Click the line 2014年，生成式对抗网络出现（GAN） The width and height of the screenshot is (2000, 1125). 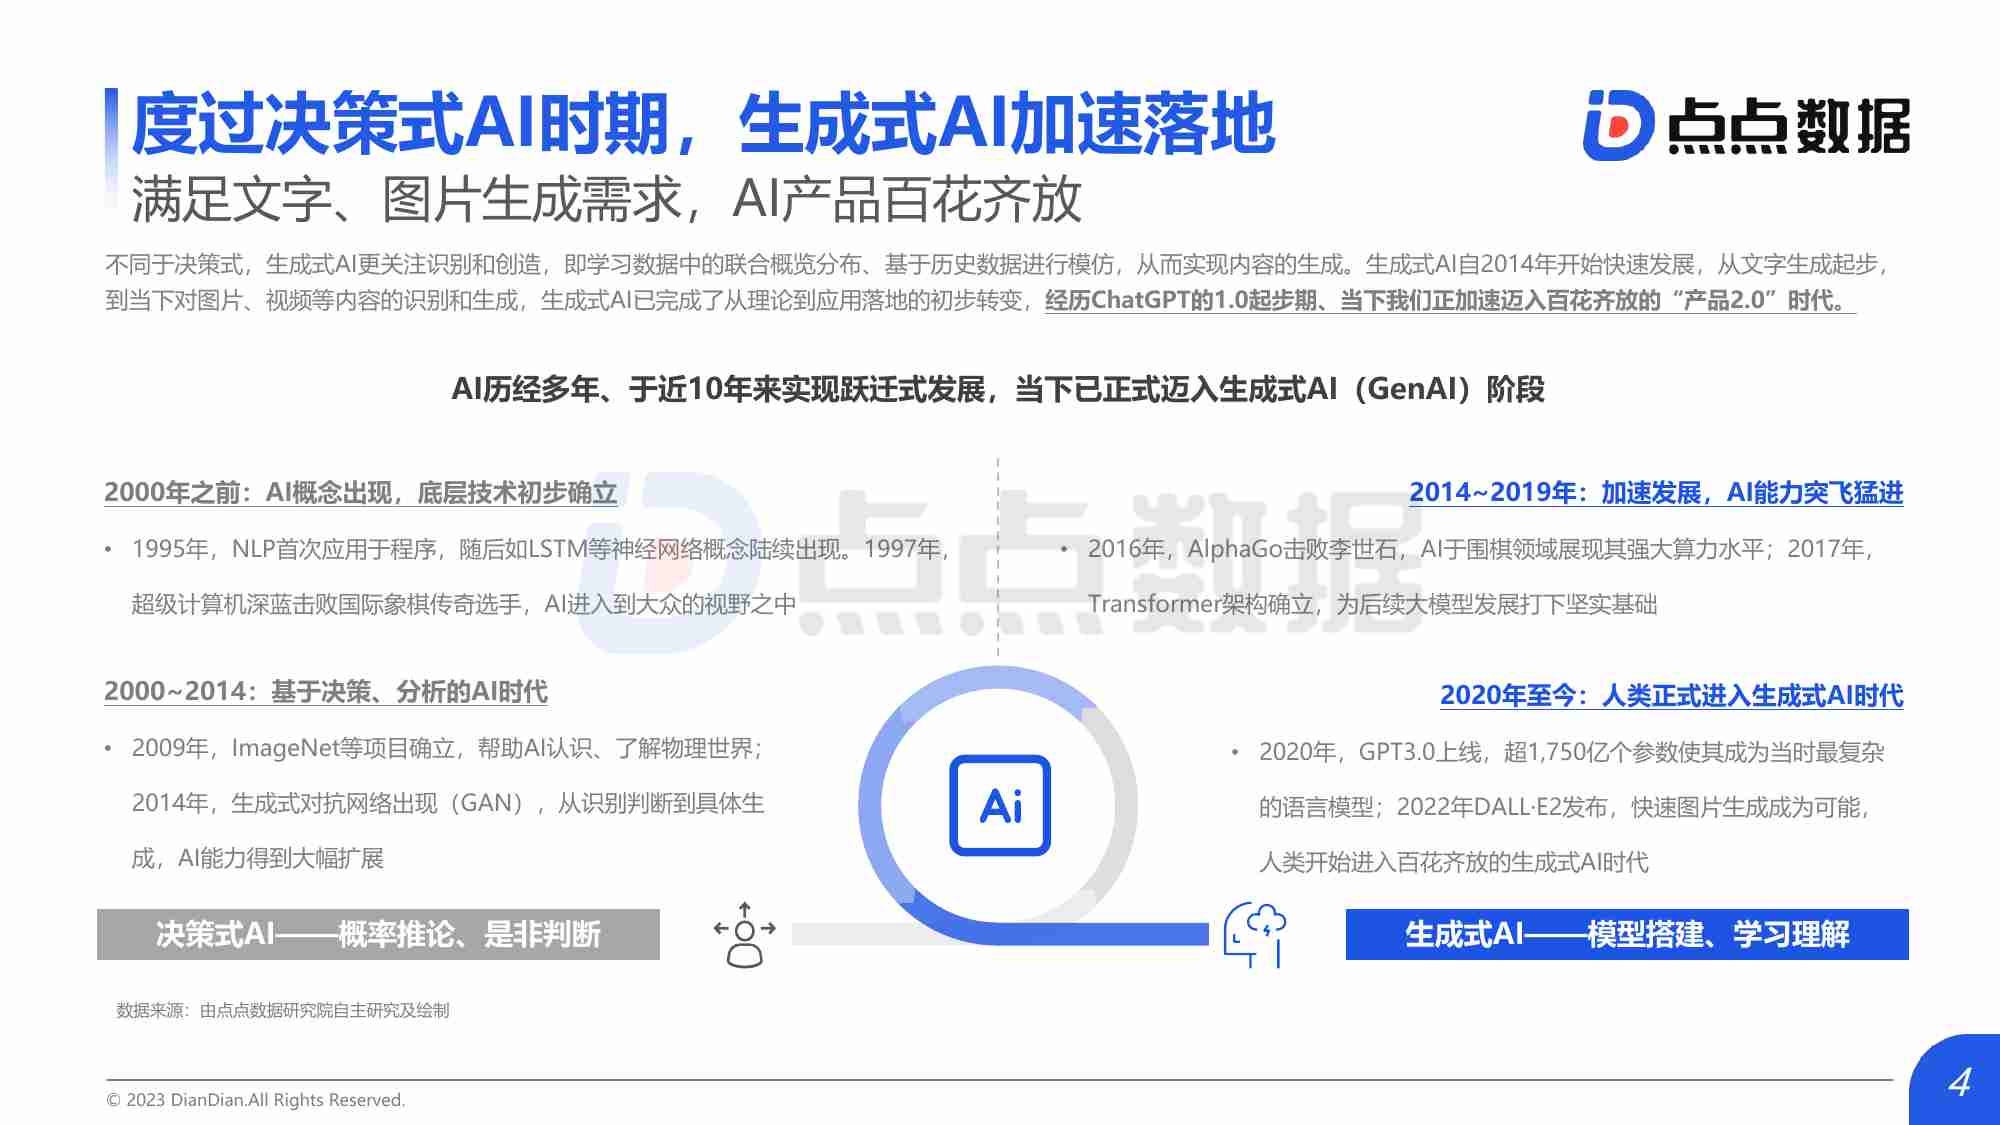click(448, 803)
